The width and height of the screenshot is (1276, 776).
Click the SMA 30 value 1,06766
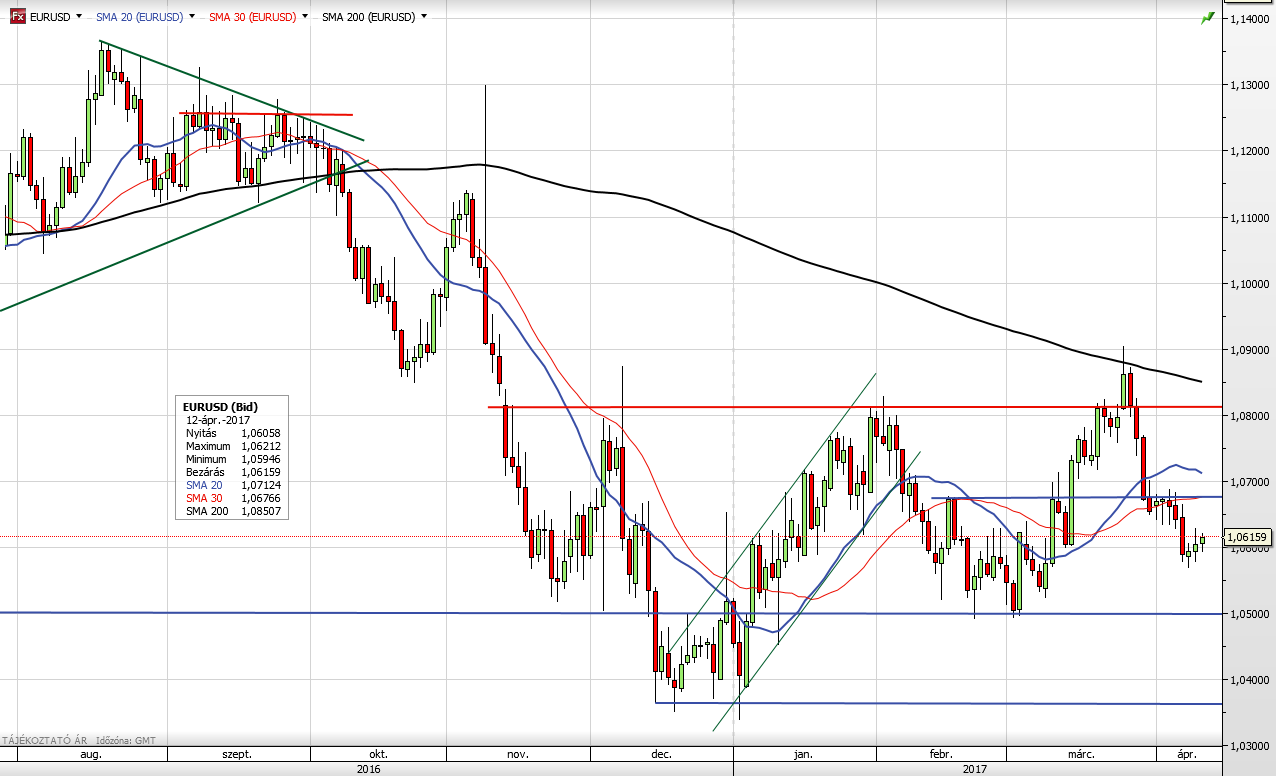coord(261,498)
